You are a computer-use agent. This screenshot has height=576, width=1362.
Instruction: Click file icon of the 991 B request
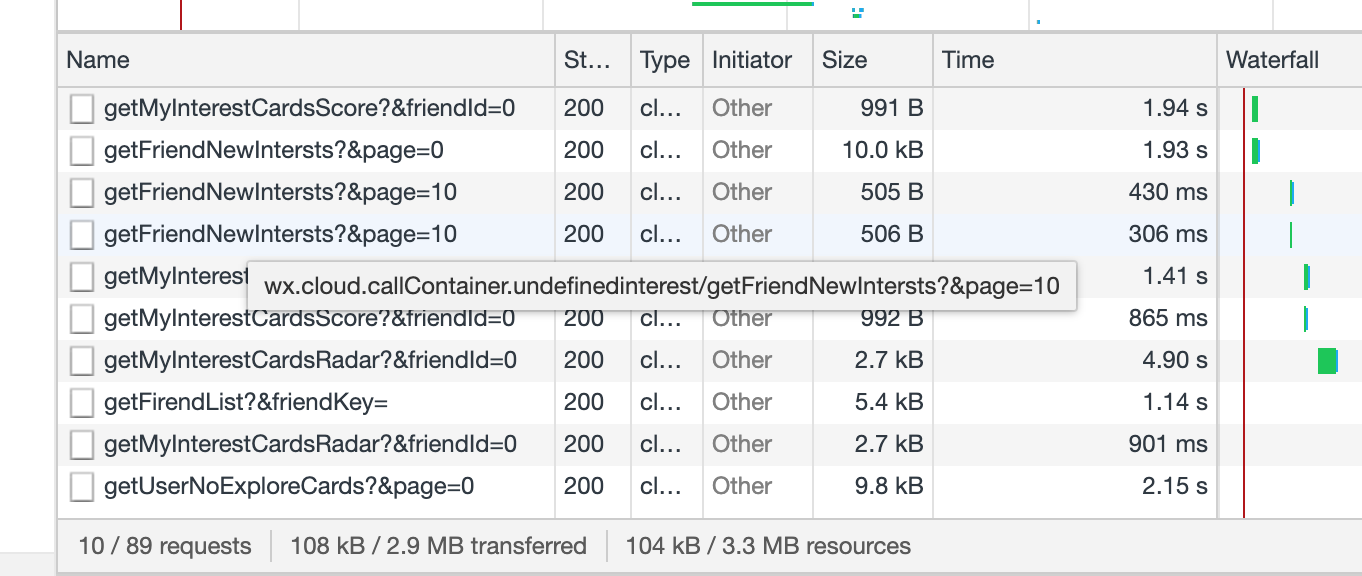click(82, 109)
